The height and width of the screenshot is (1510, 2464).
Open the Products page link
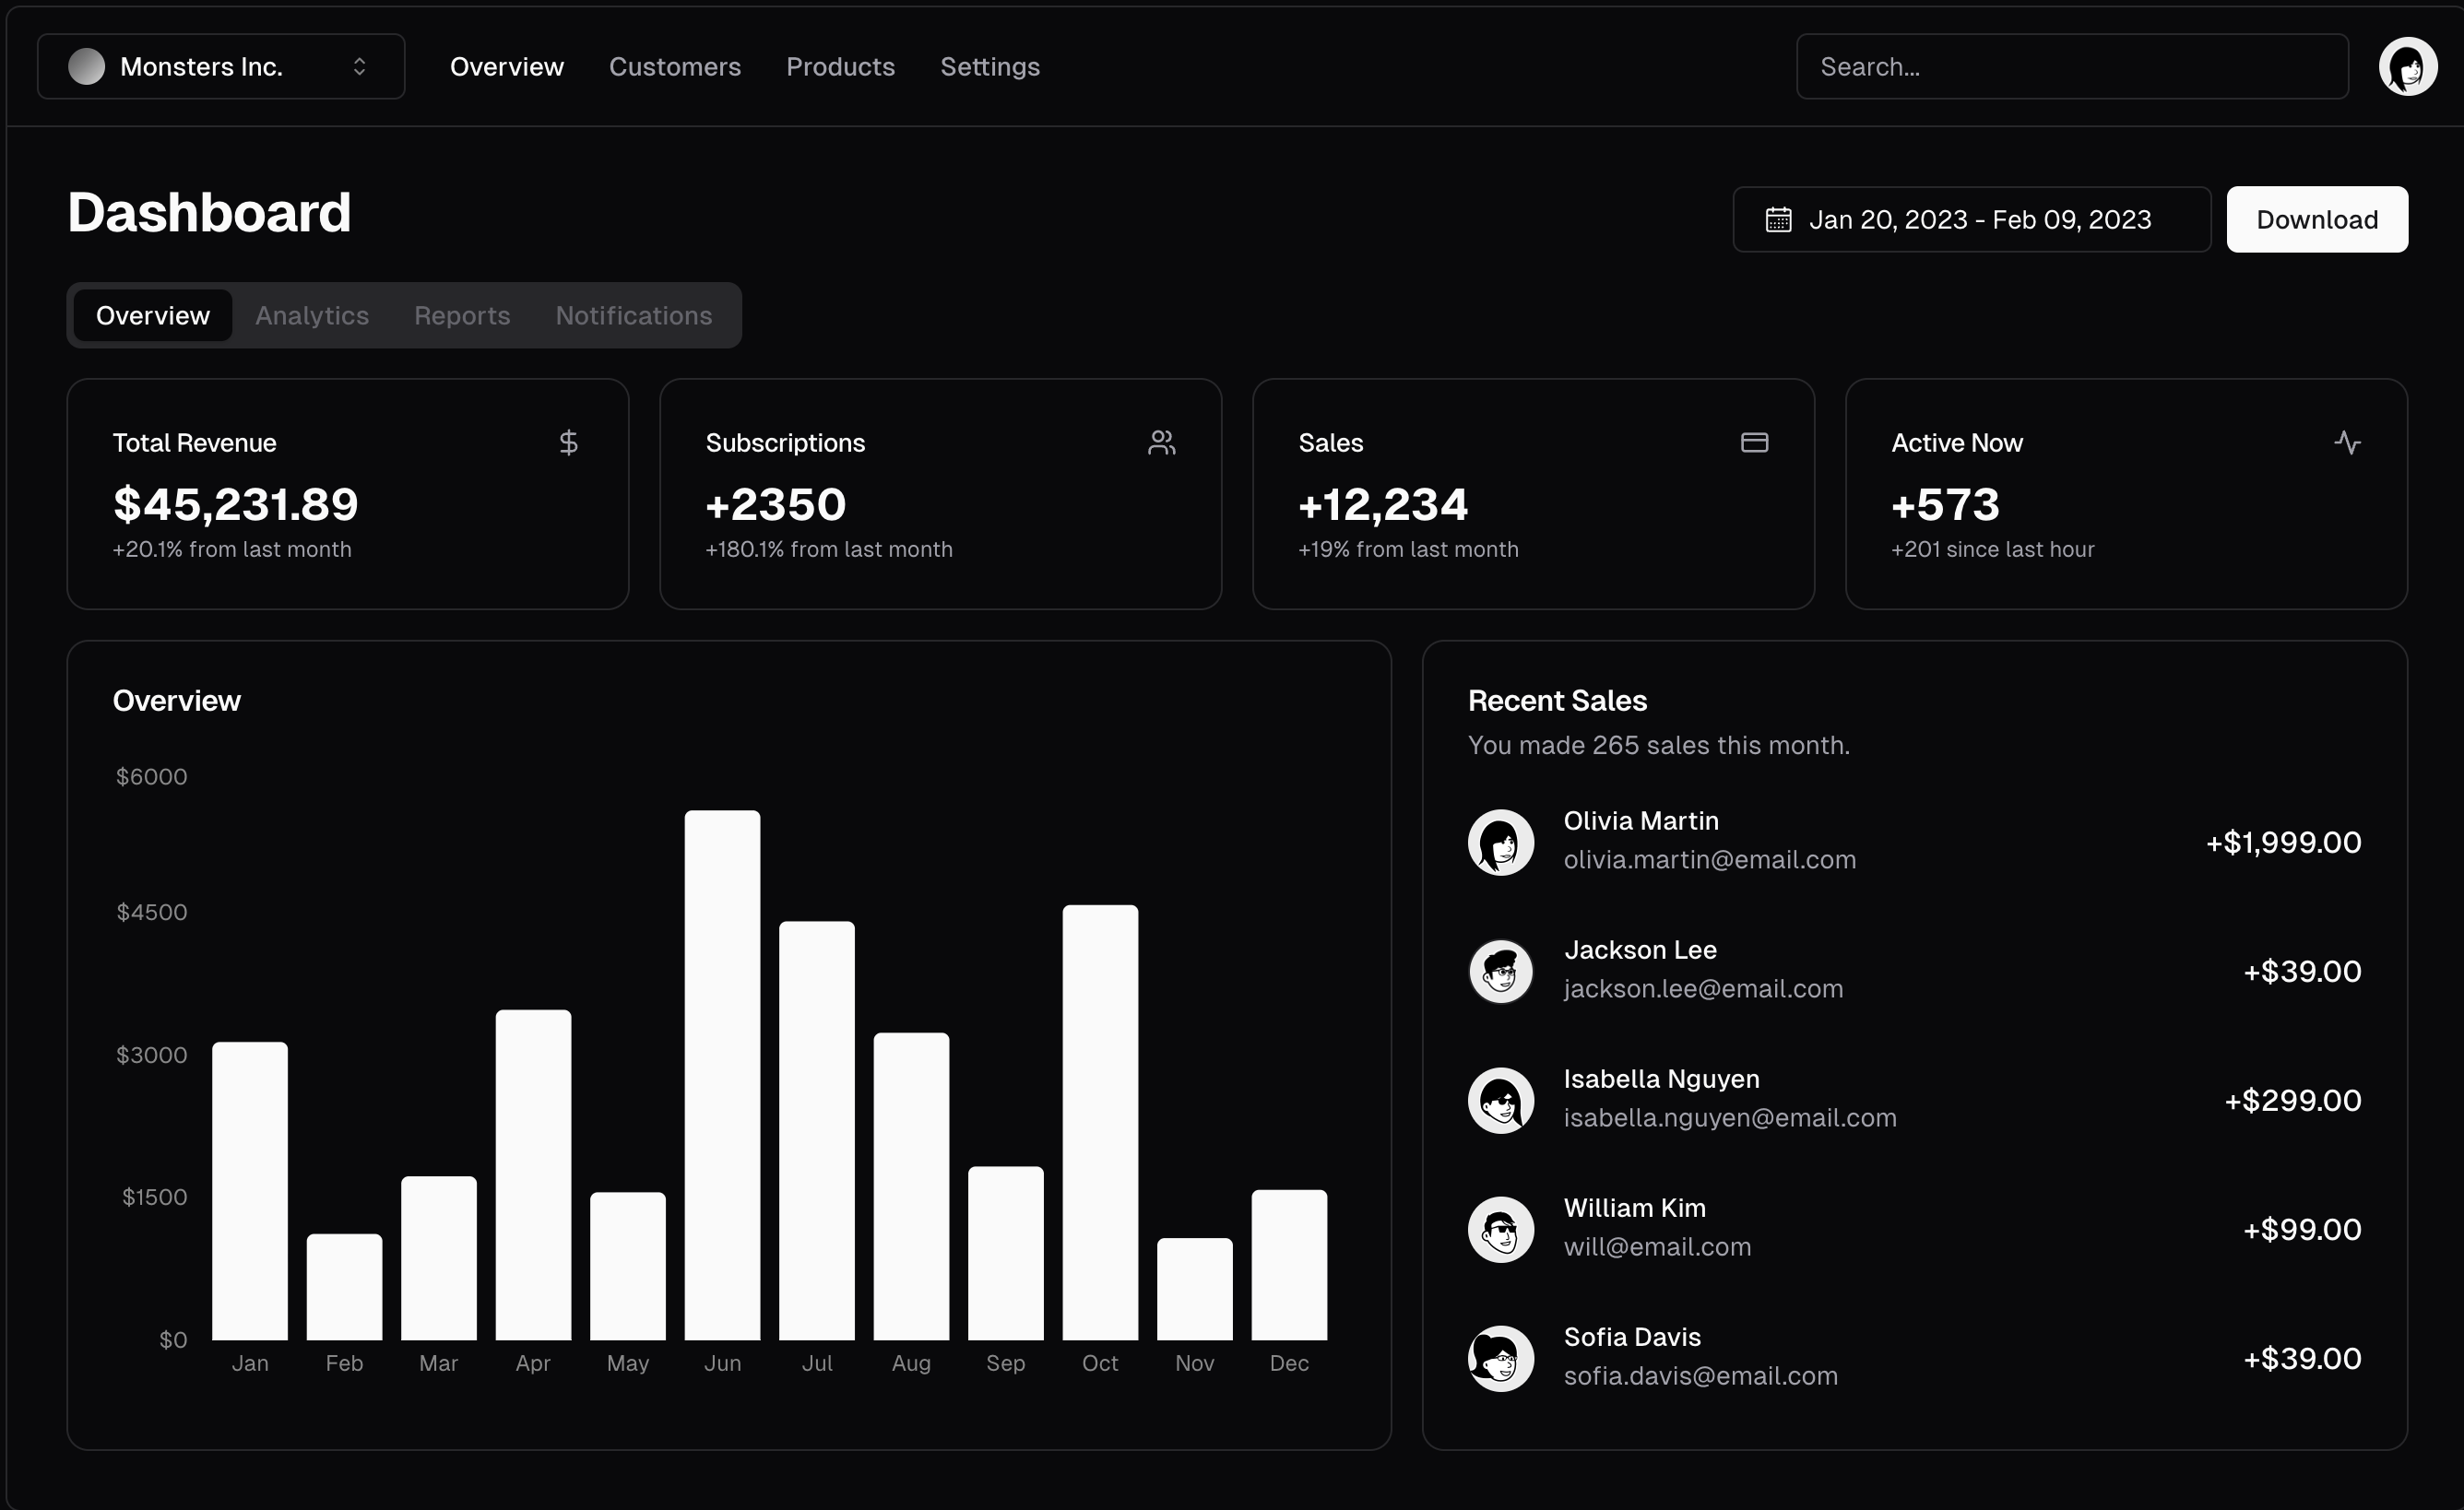840,66
